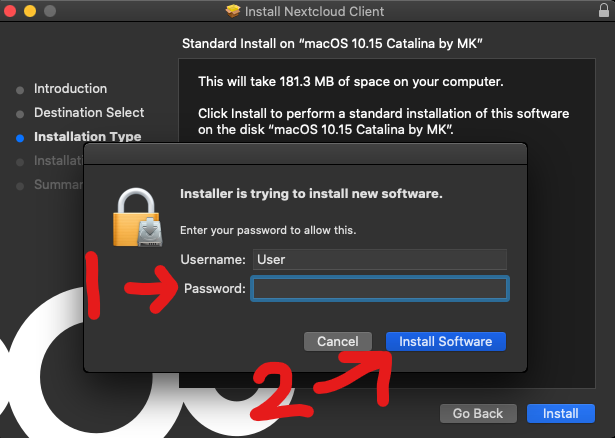This screenshot has height=438, width=615.
Task: Click the "Installer is trying to install" heading
Action: click(310, 193)
